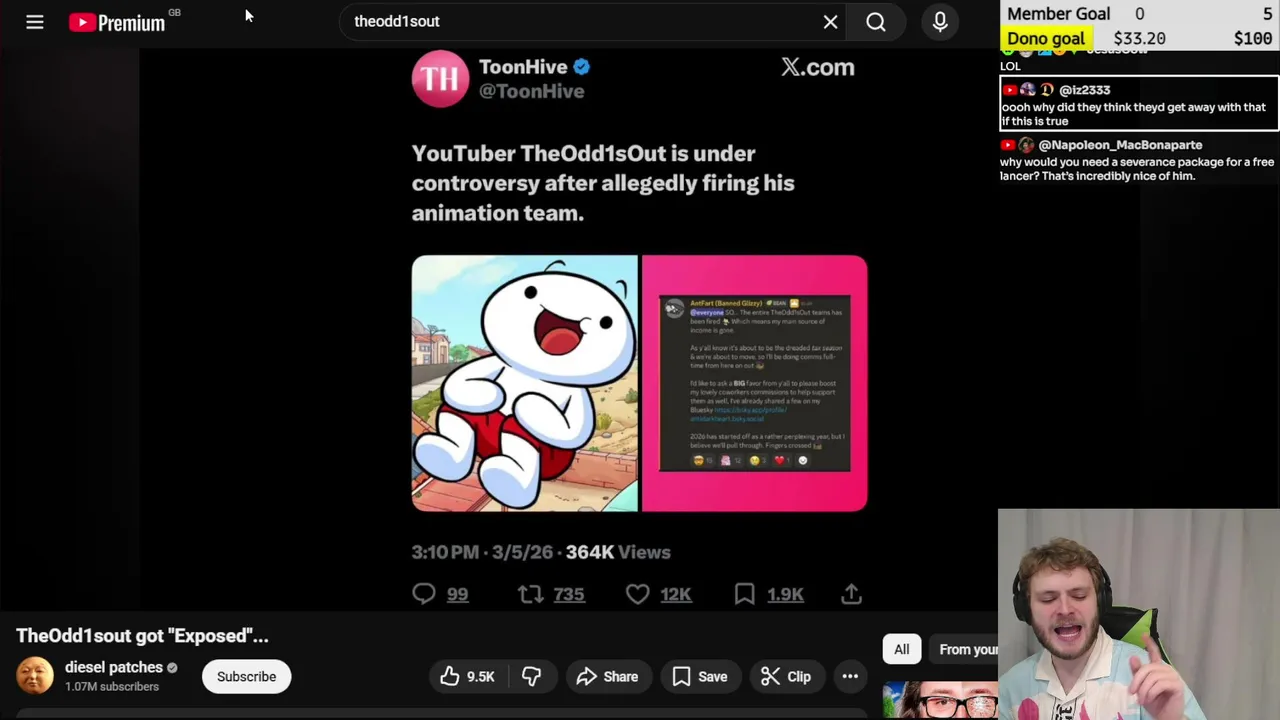This screenshot has height=720, width=1280.
Task: Open the hamburger guide menu
Action: point(35,22)
